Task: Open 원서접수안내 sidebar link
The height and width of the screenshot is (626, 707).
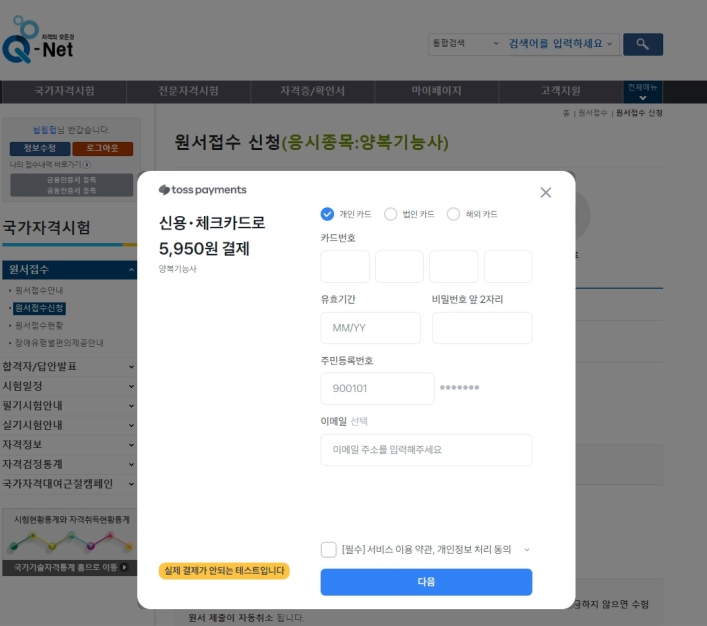Action: (39, 290)
